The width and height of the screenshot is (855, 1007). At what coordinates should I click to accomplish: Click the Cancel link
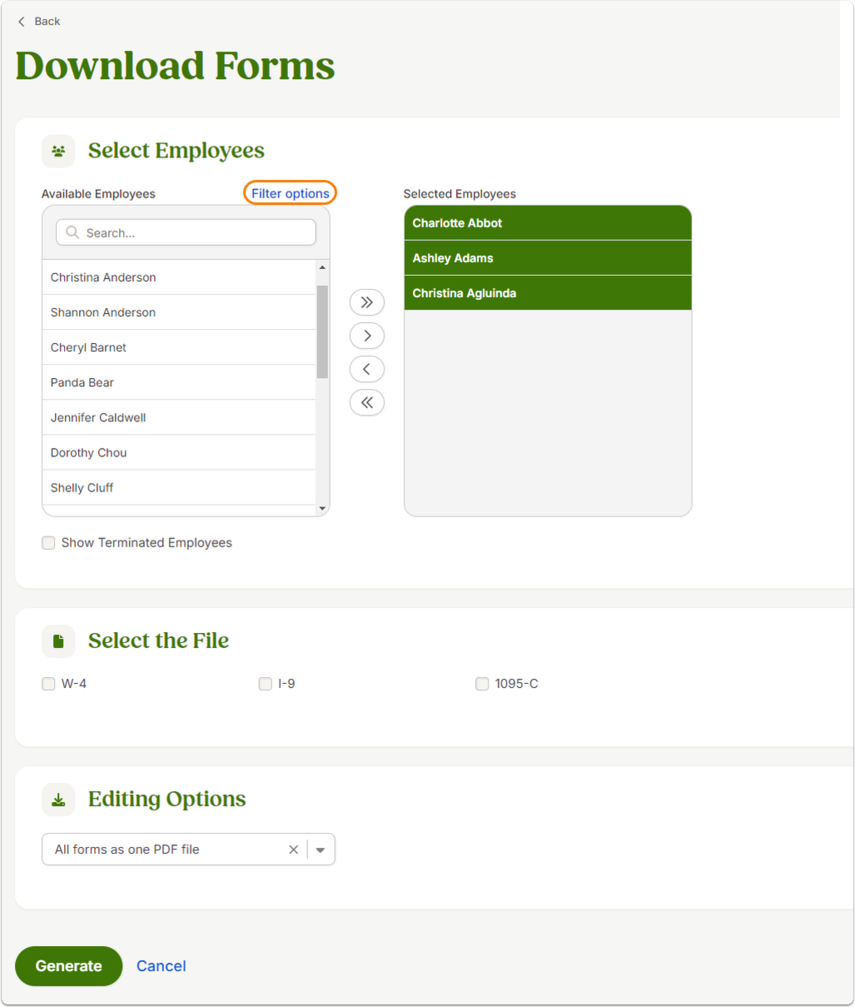point(161,966)
